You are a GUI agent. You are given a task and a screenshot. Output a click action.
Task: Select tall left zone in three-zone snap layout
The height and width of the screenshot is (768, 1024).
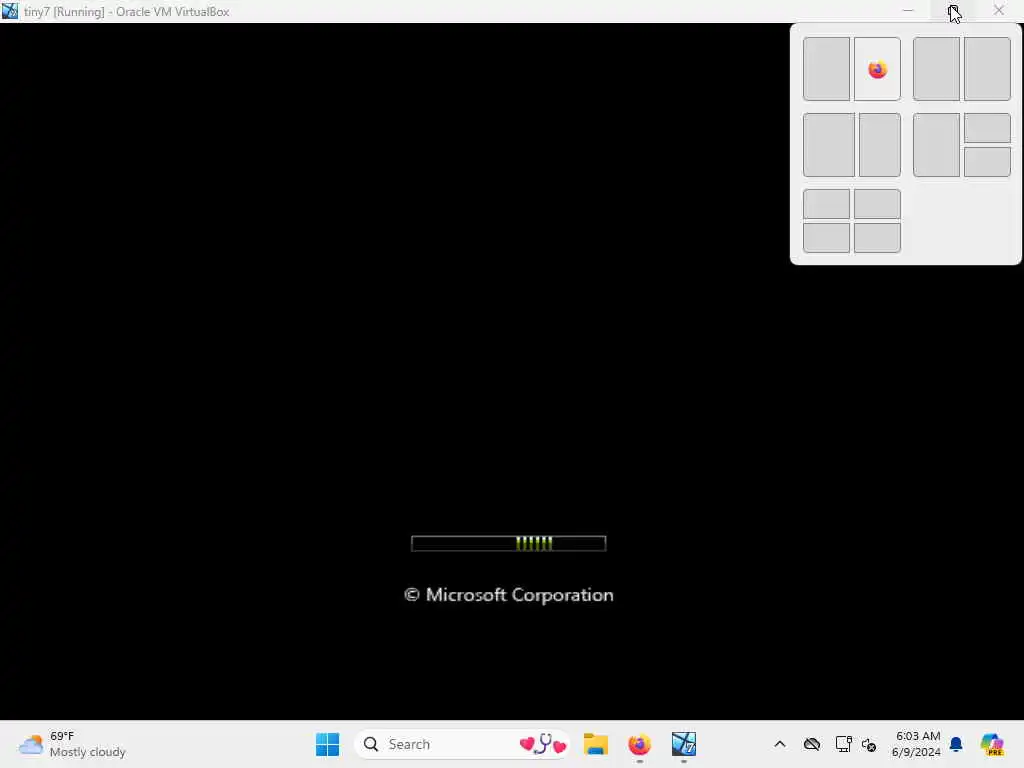coord(936,145)
